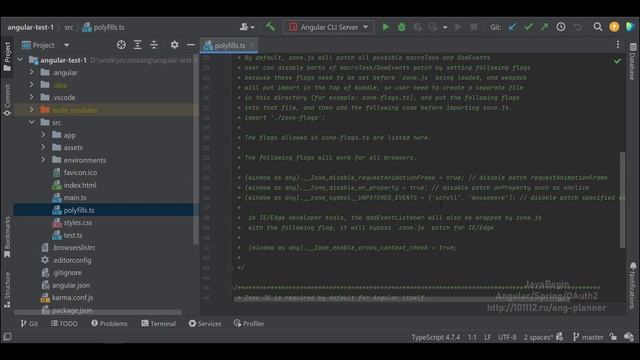Select karma.conf.js in project tree

pyautogui.click(x=72, y=298)
